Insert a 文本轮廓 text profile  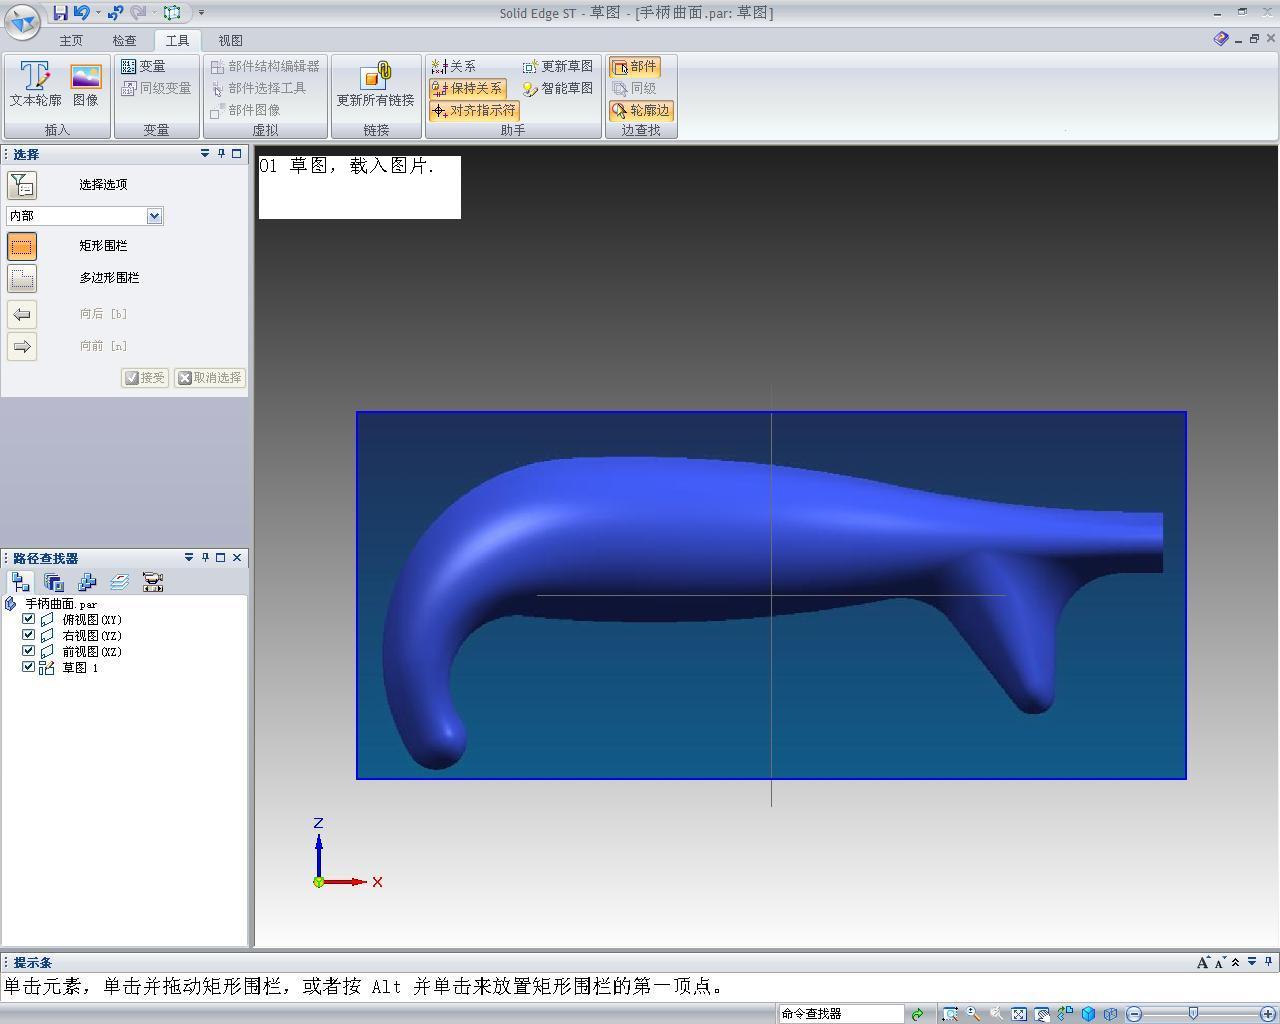tap(35, 85)
